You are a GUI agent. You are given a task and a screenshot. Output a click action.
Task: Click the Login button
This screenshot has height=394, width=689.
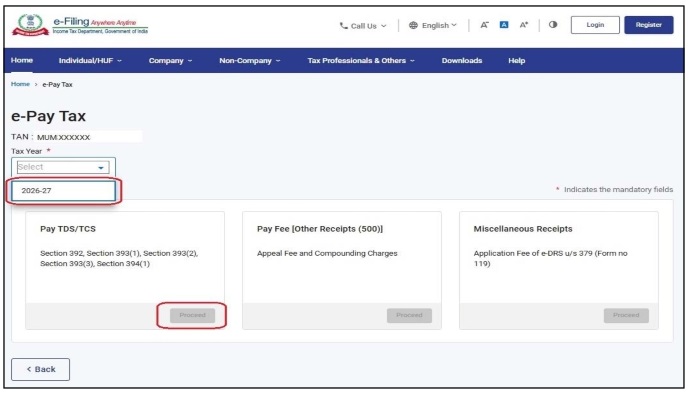click(595, 25)
